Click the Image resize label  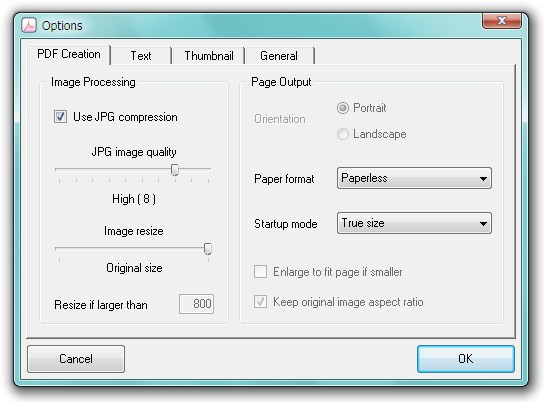point(134,231)
